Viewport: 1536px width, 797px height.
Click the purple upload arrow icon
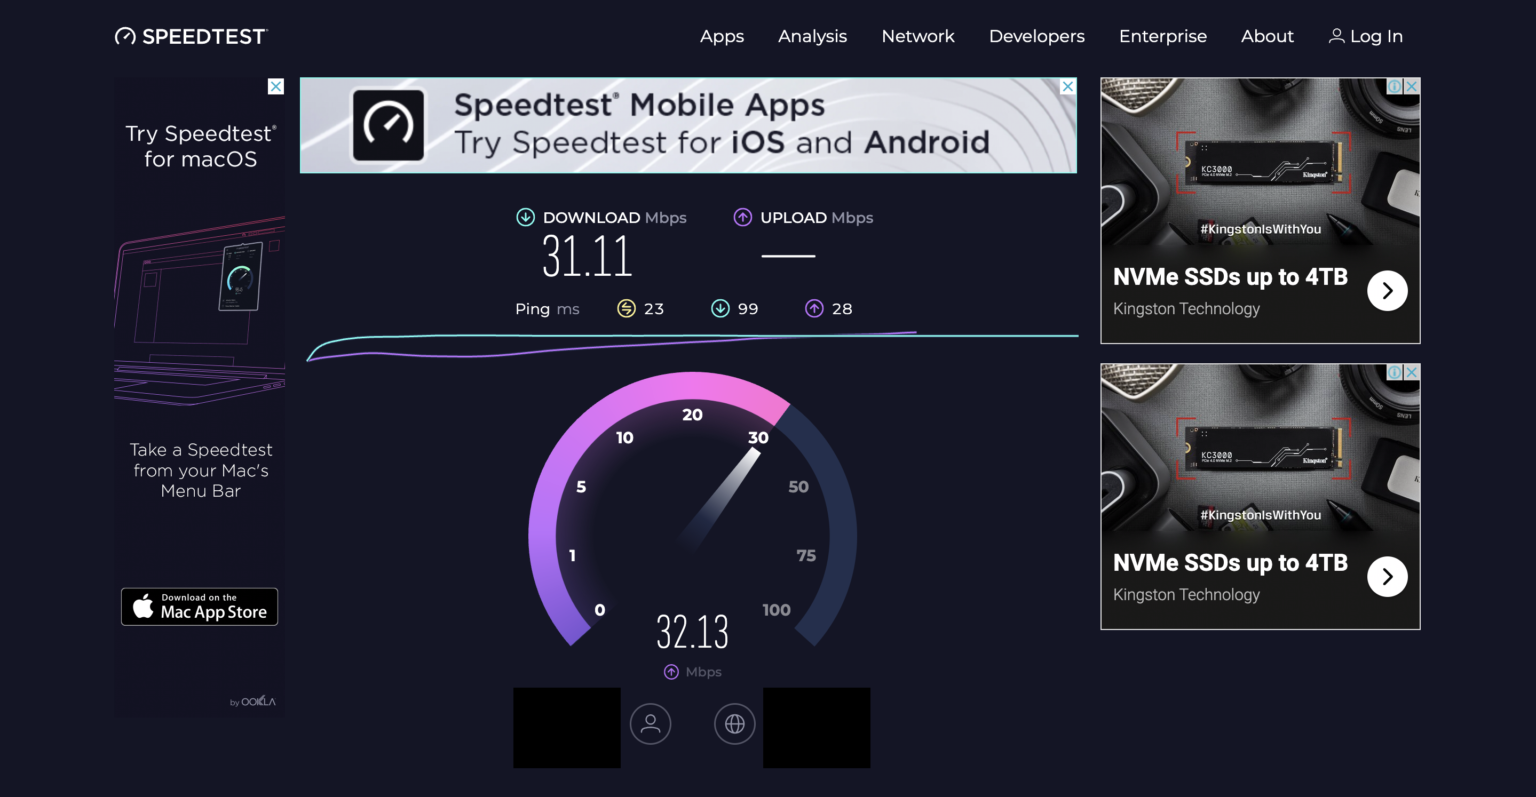point(743,216)
